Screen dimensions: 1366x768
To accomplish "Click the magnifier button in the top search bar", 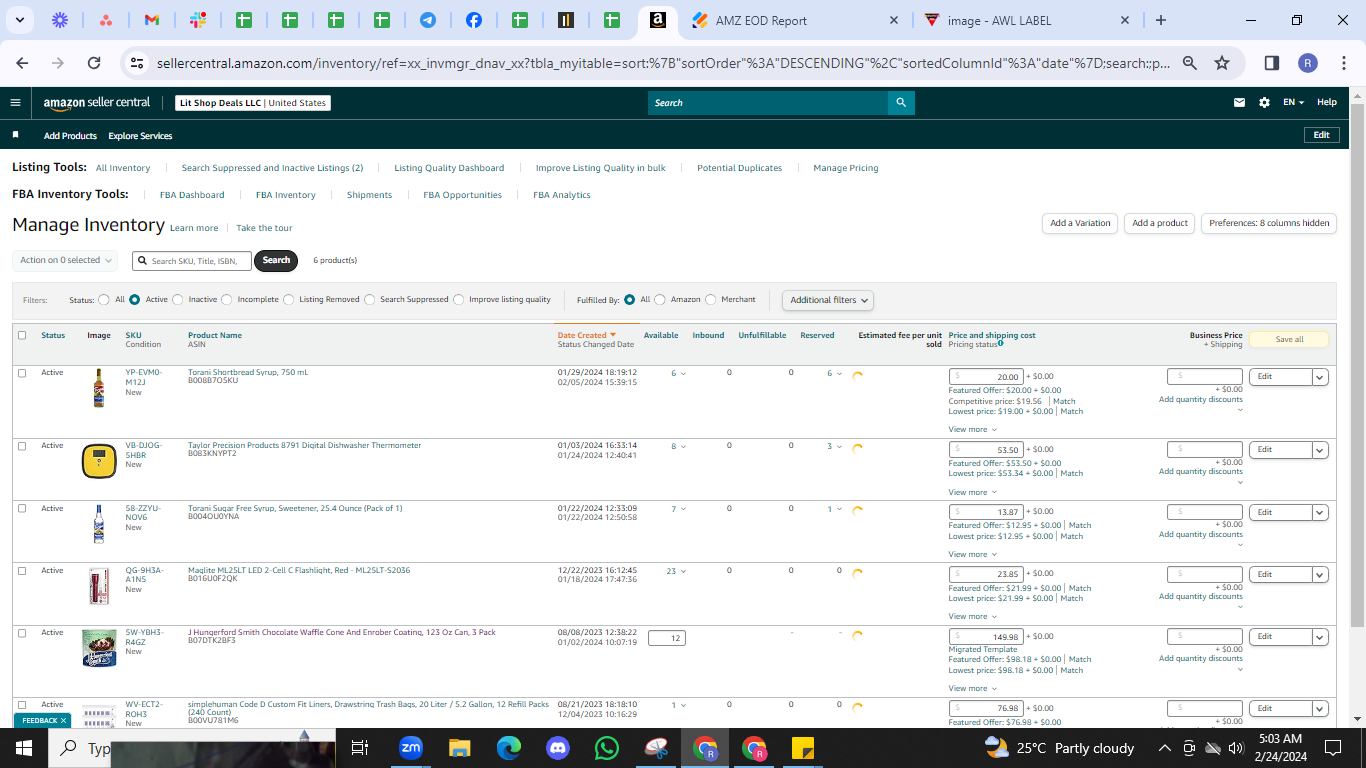I will (901, 102).
